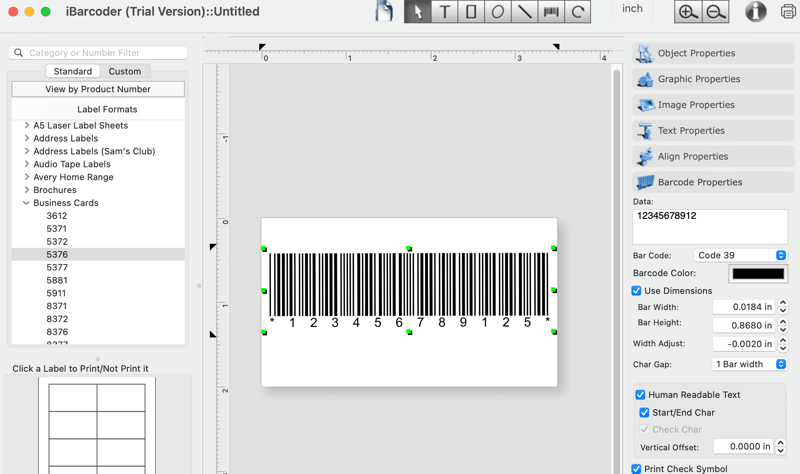This screenshot has width=800, height=474.
Task: Collapse Business Cards category
Action: (26, 203)
